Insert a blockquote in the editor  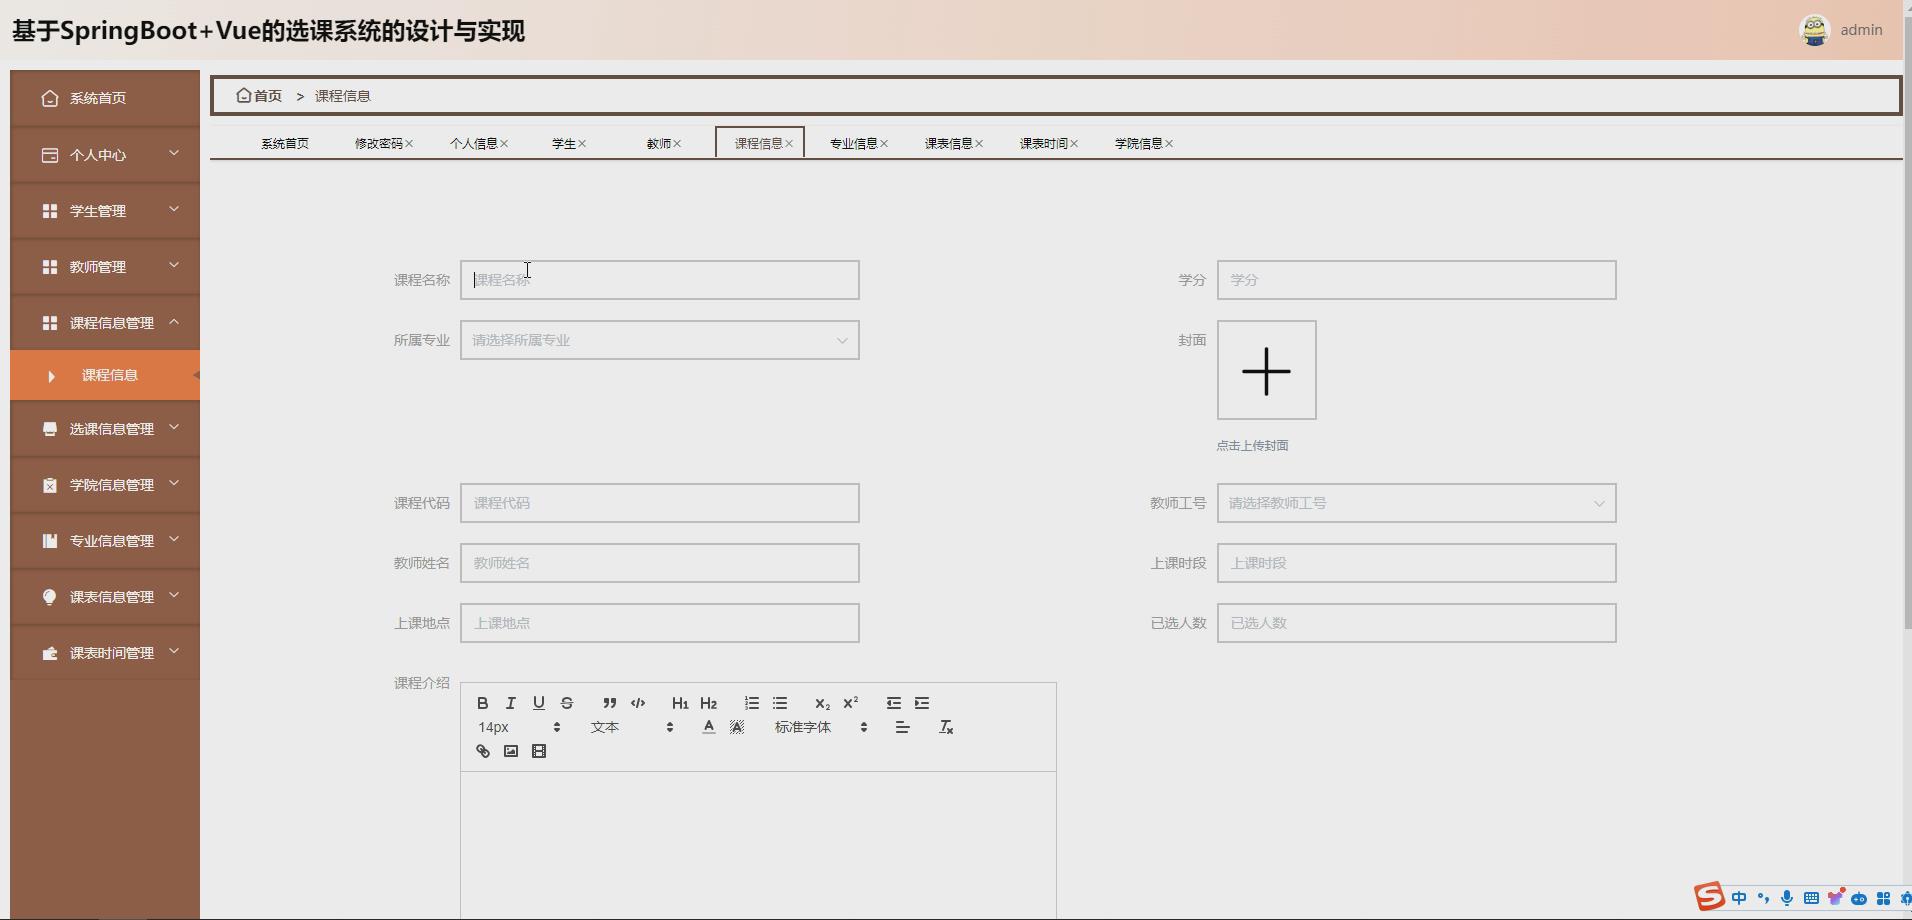point(609,703)
